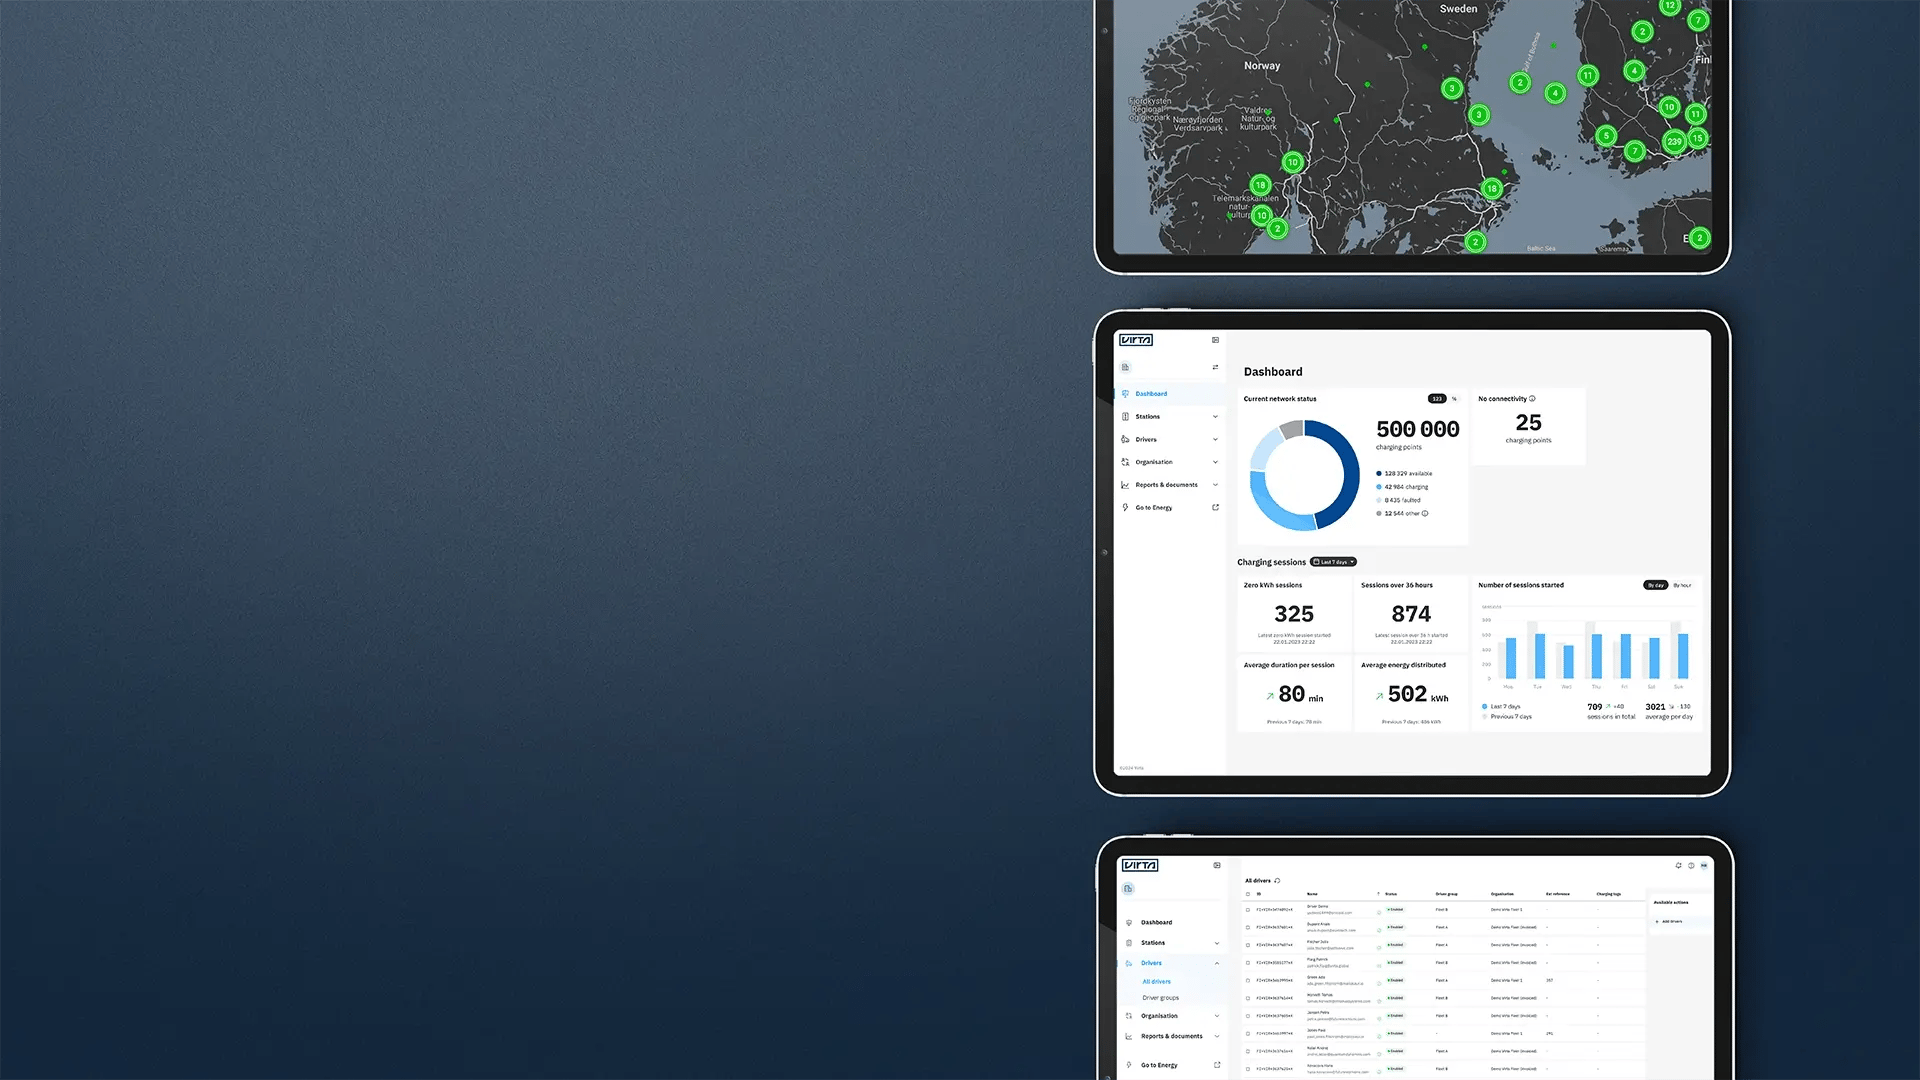This screenshot has width=1920, height=1080.
Task: Check the first driver row checkbox
Action: click(1248, 910)
